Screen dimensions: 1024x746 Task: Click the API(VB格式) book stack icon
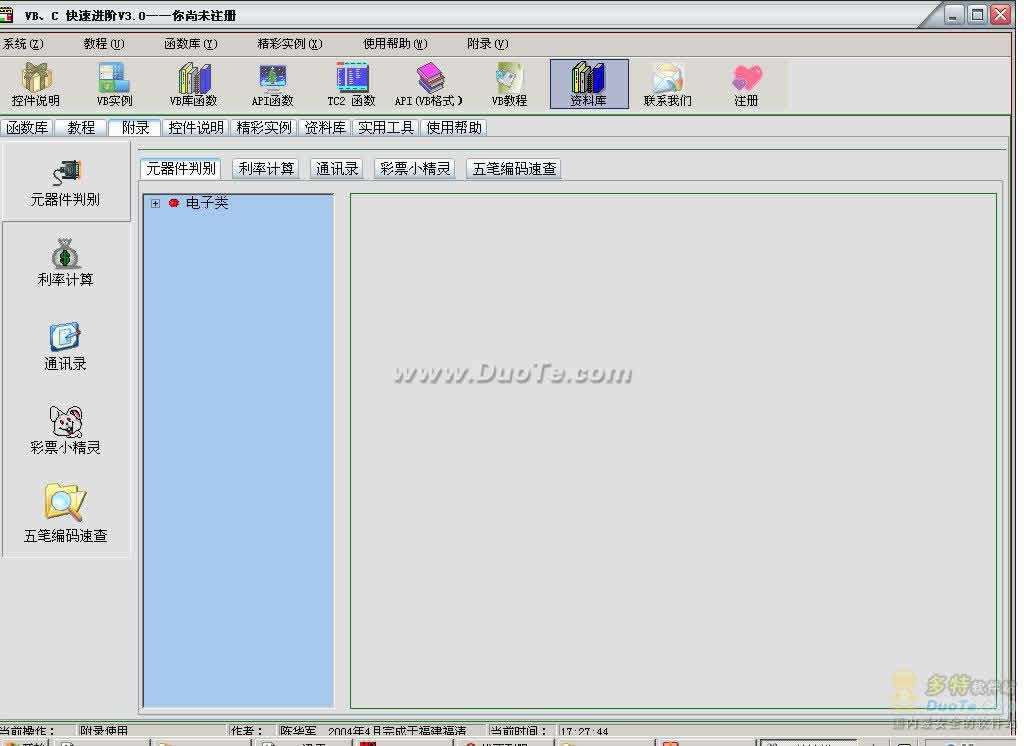click(429, 79)
